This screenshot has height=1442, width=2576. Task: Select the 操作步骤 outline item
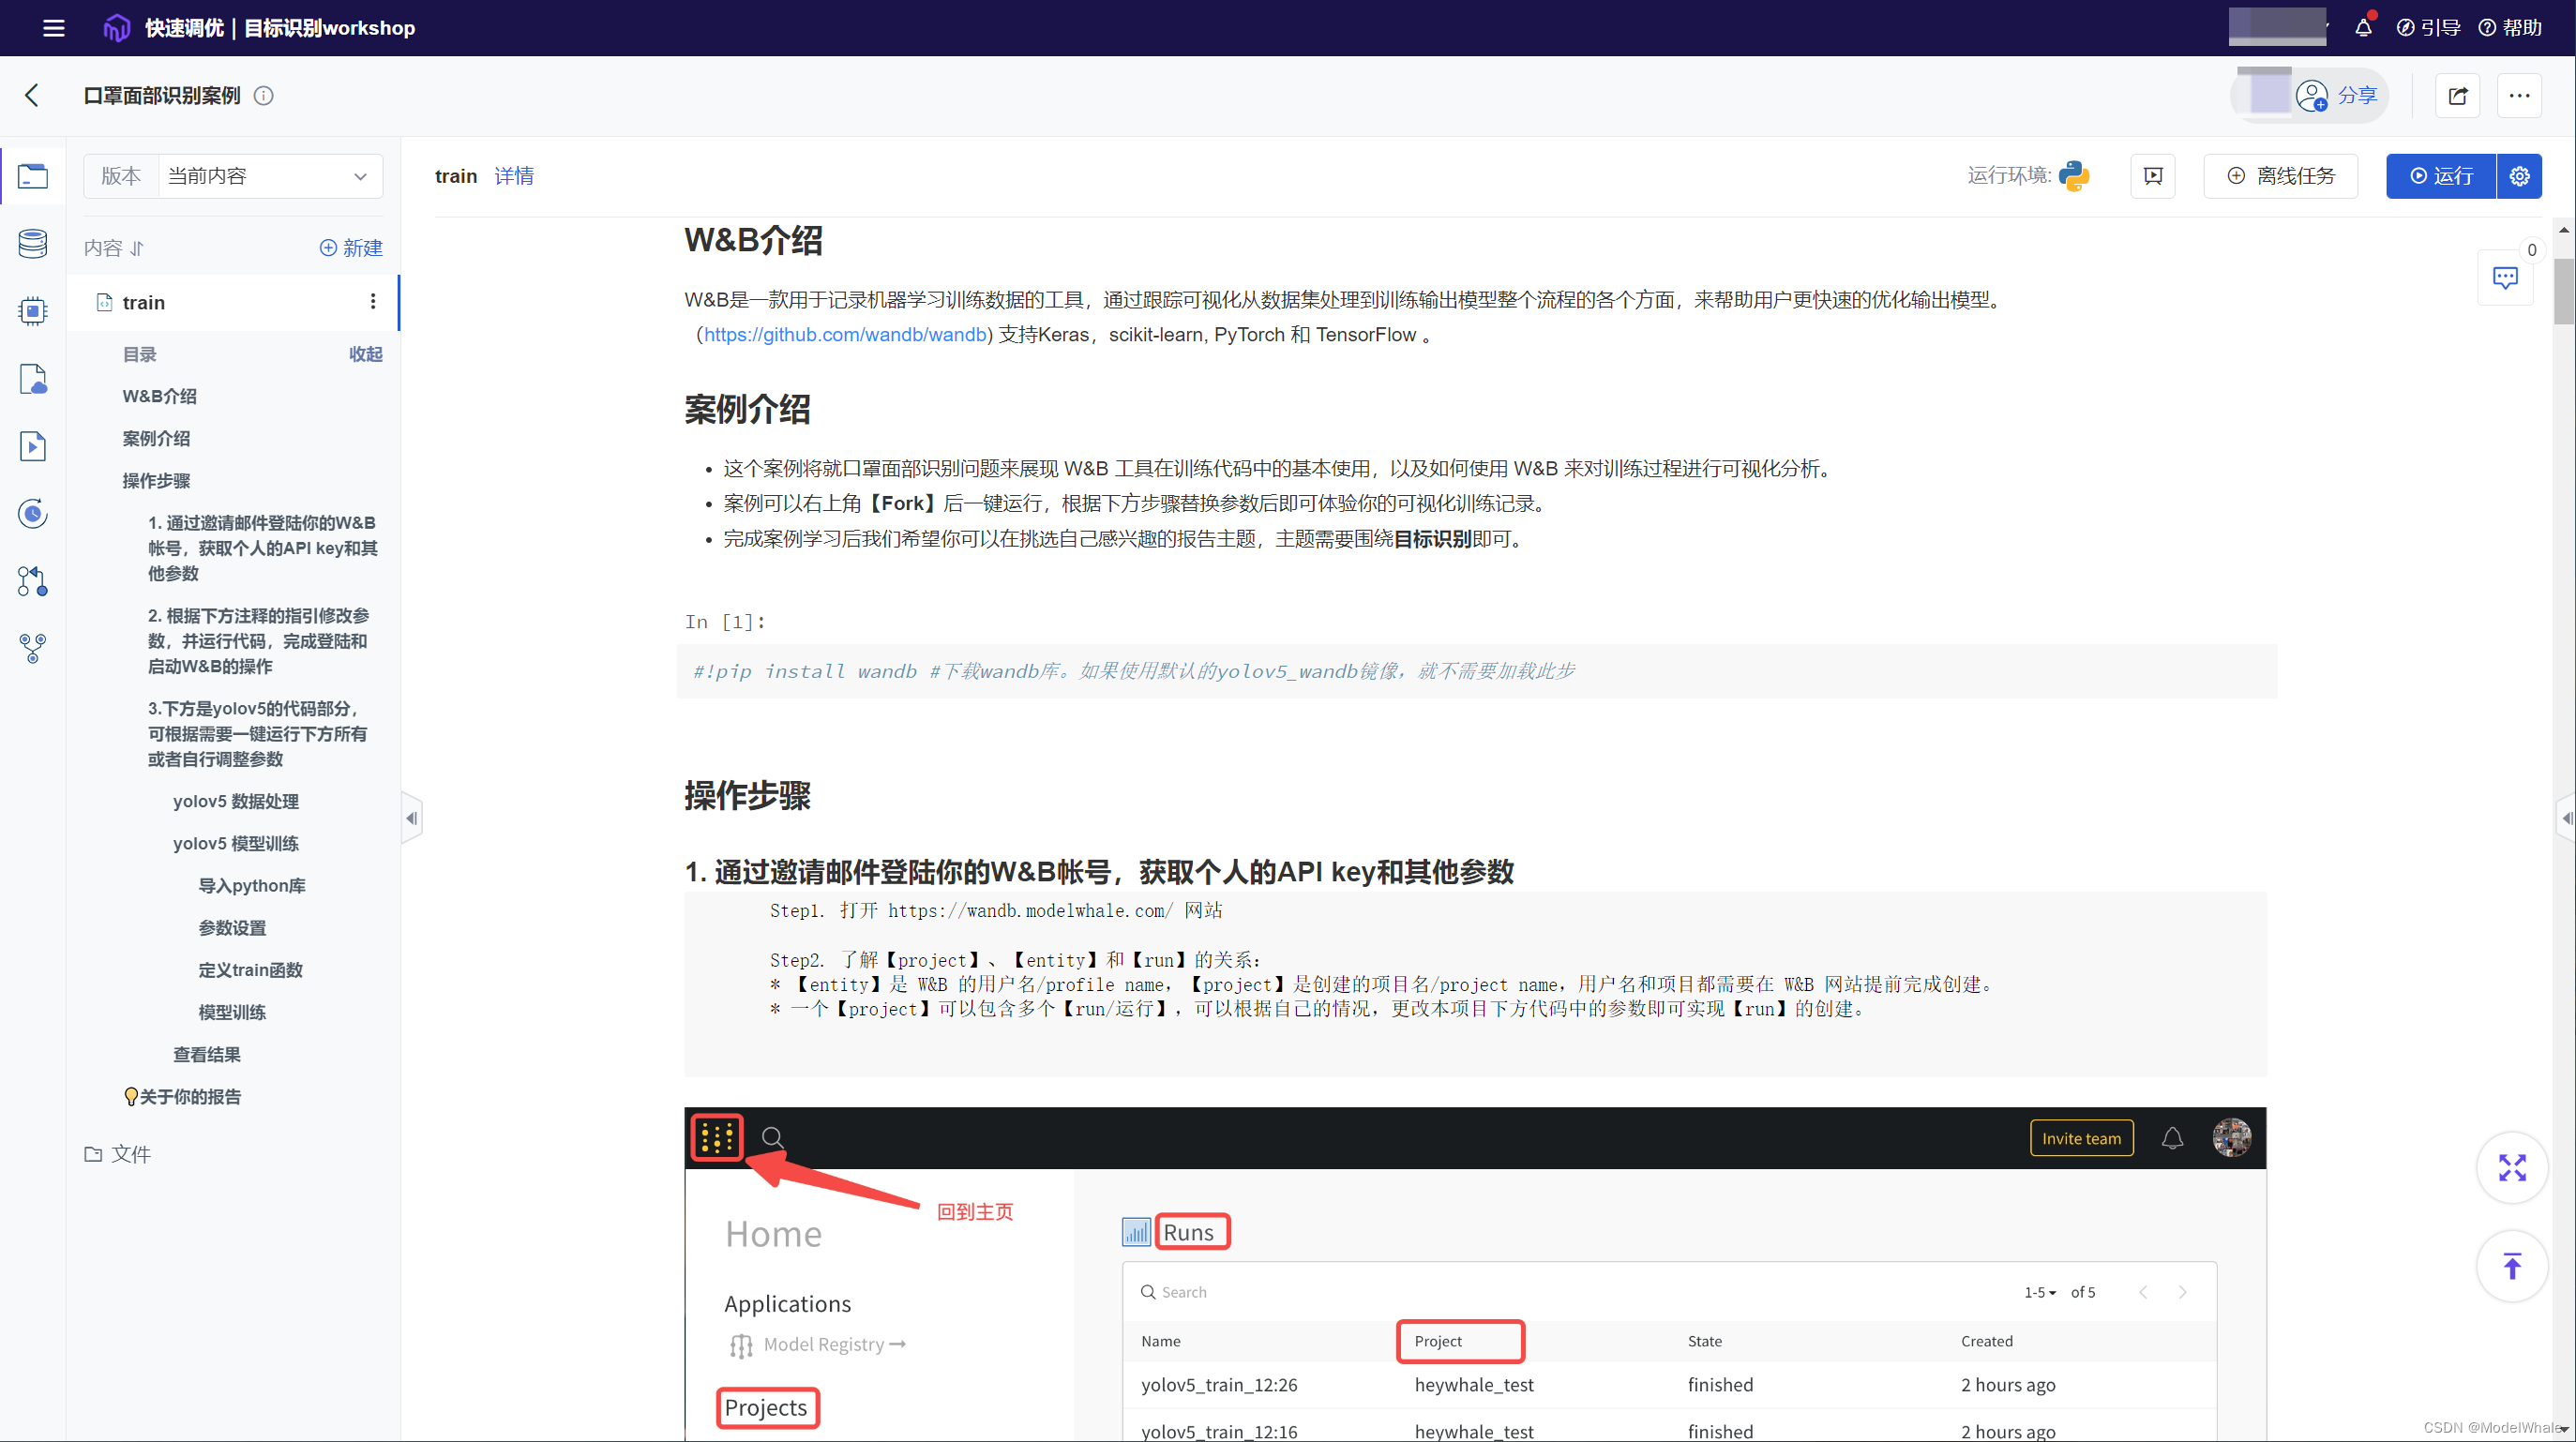(x=156, y=481)
